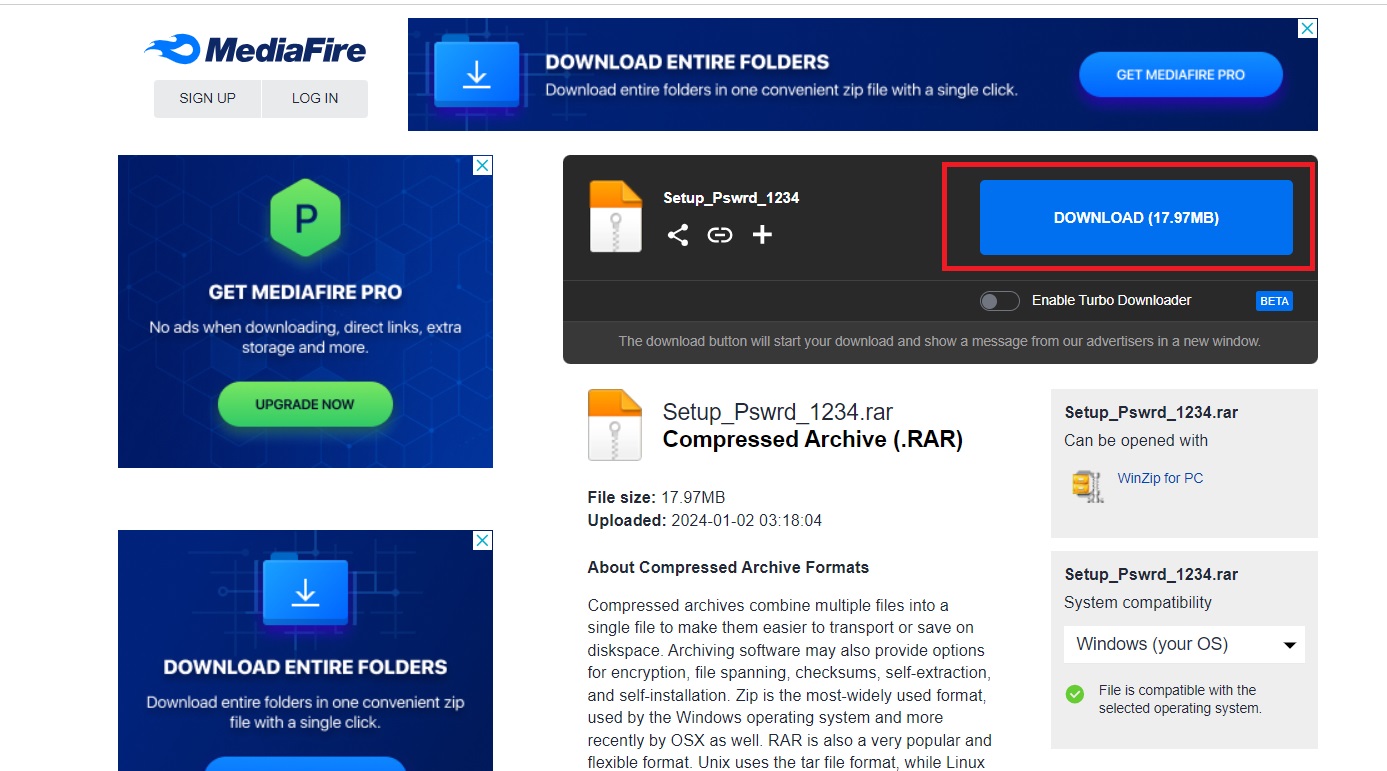Click Enable Turbo Downloader label

click(x=1112, y=300)
